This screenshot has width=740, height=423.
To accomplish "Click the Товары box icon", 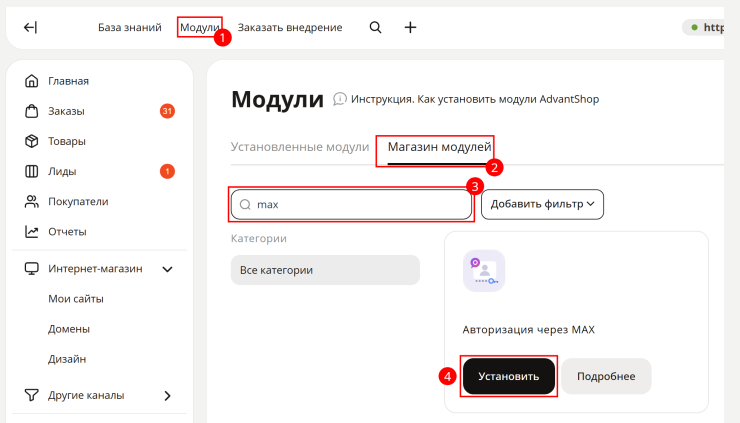I will click(32, 141).
